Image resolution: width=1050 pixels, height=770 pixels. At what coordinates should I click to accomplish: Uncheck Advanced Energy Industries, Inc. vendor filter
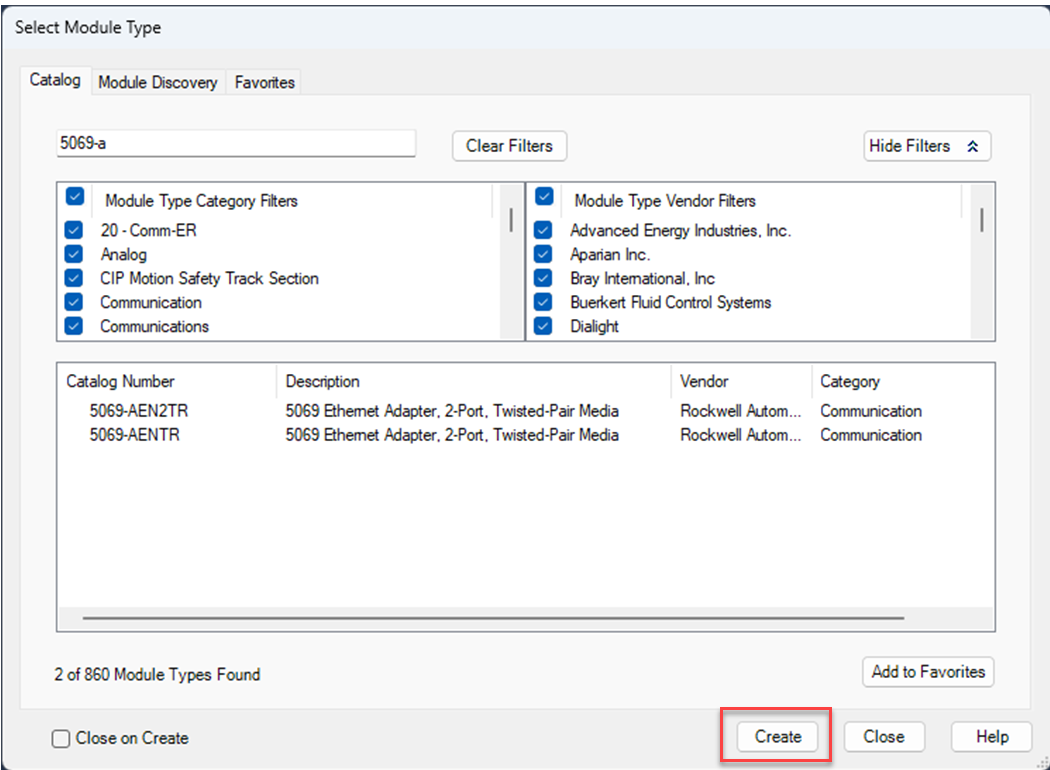click(x=543, y=230)
